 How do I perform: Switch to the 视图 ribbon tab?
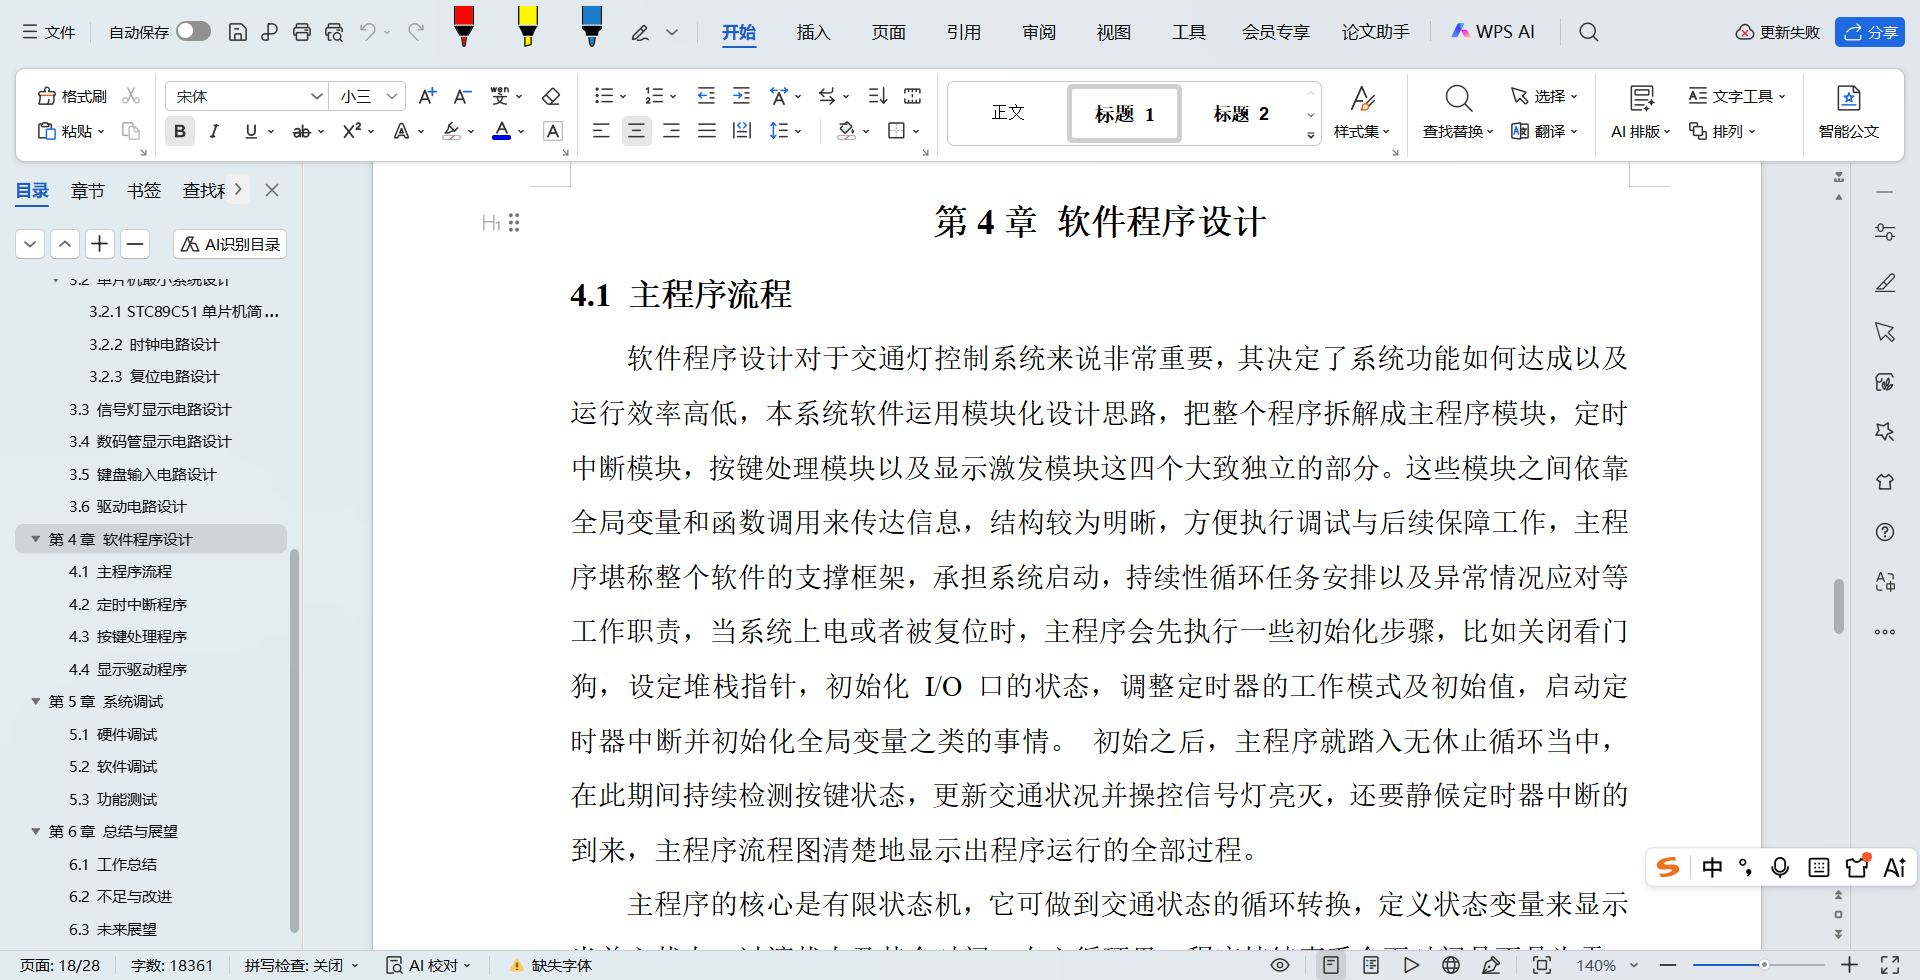coord(1114,32)
